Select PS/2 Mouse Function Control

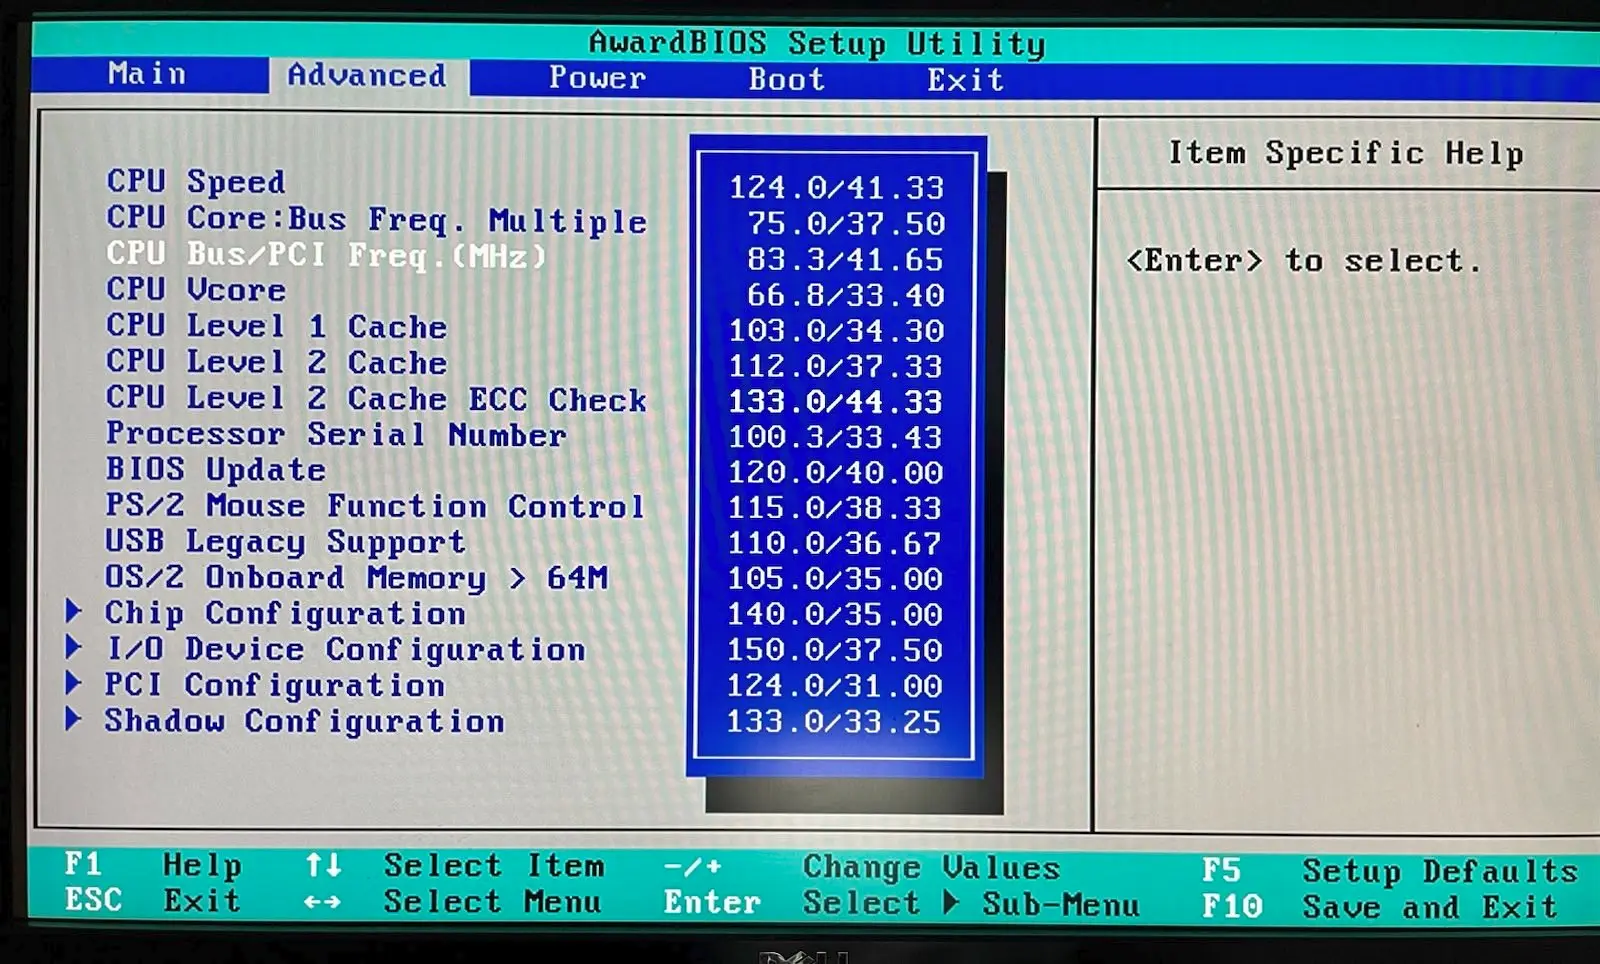[x=376, y=506]
